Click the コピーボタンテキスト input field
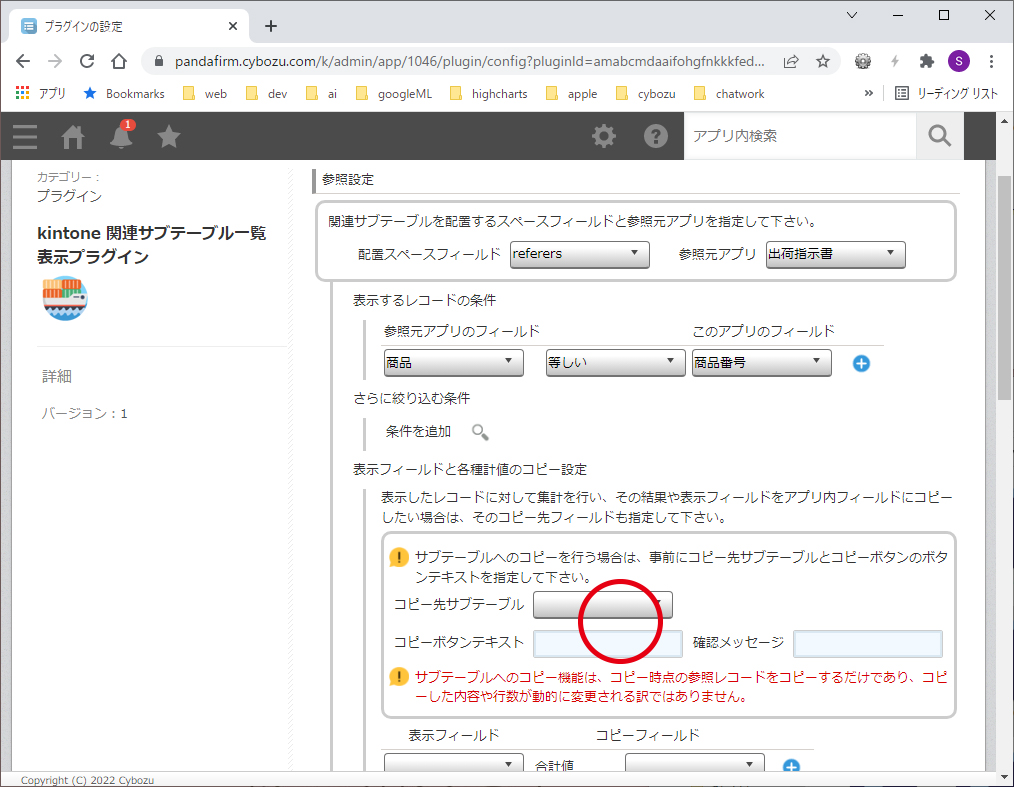This screenshot has width=1014, height=787. pos(608,643)
